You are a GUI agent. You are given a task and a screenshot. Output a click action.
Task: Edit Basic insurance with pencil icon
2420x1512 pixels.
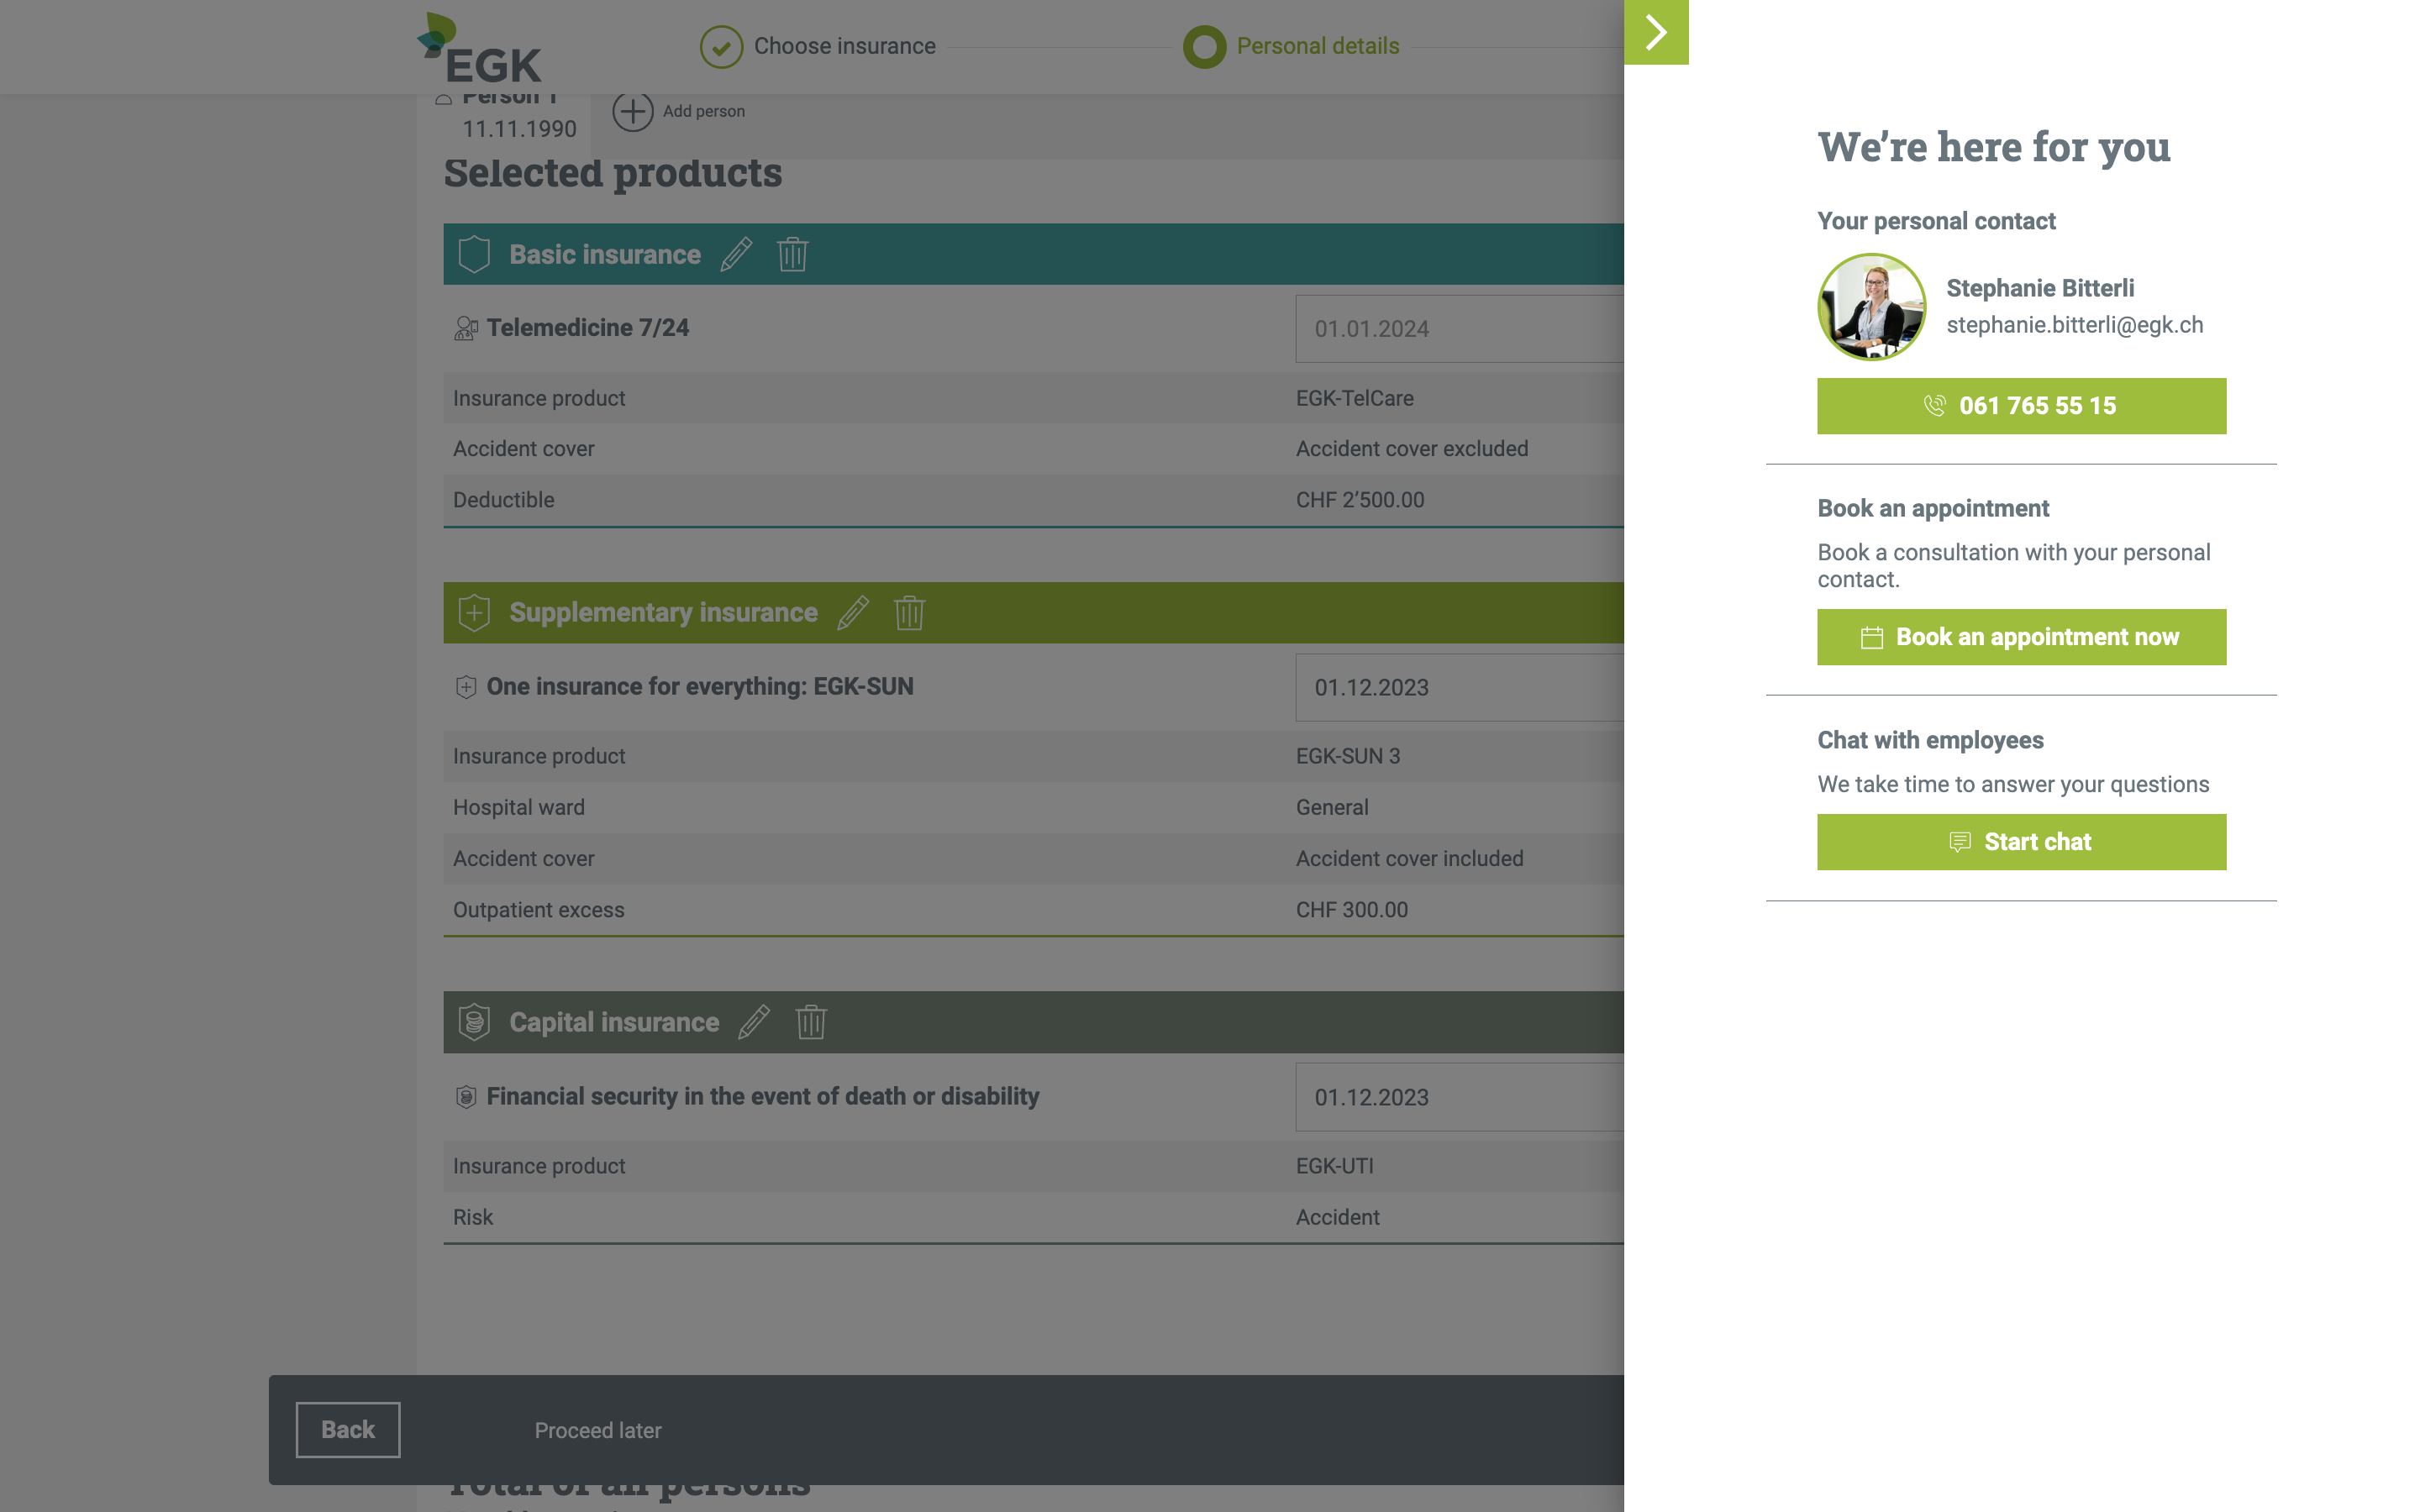click(x=736, y=254)
